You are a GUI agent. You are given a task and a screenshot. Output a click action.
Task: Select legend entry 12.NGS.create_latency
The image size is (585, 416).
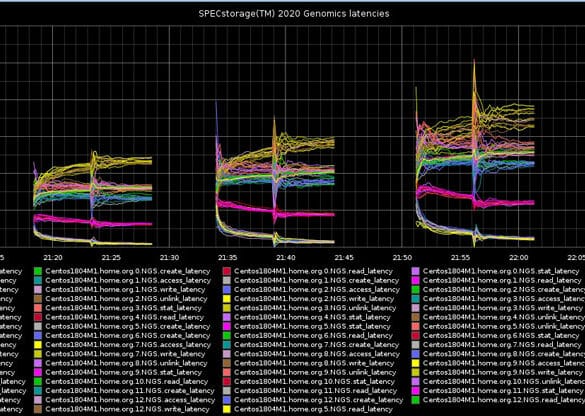(319, 400)
